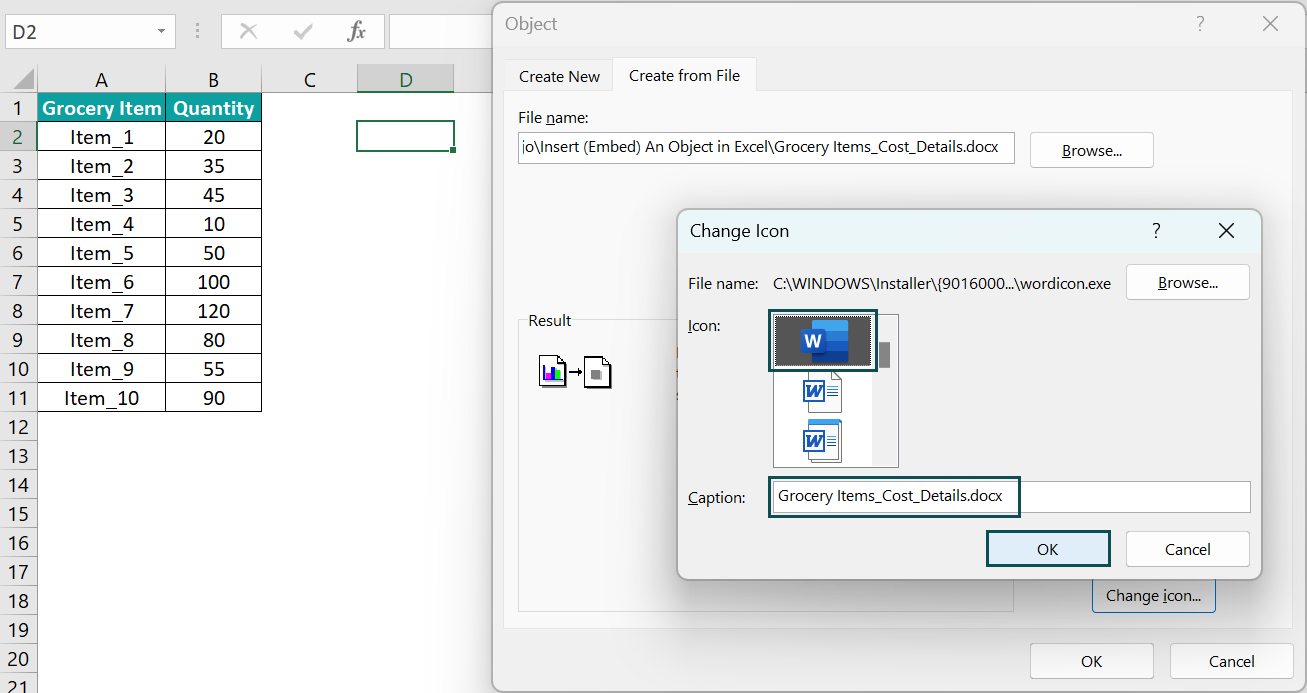Image resolution: width=1307 pixels, height=693 pixels.
Task: Click Browse in the Change Icon dialog
Action: coord(1187,282)
